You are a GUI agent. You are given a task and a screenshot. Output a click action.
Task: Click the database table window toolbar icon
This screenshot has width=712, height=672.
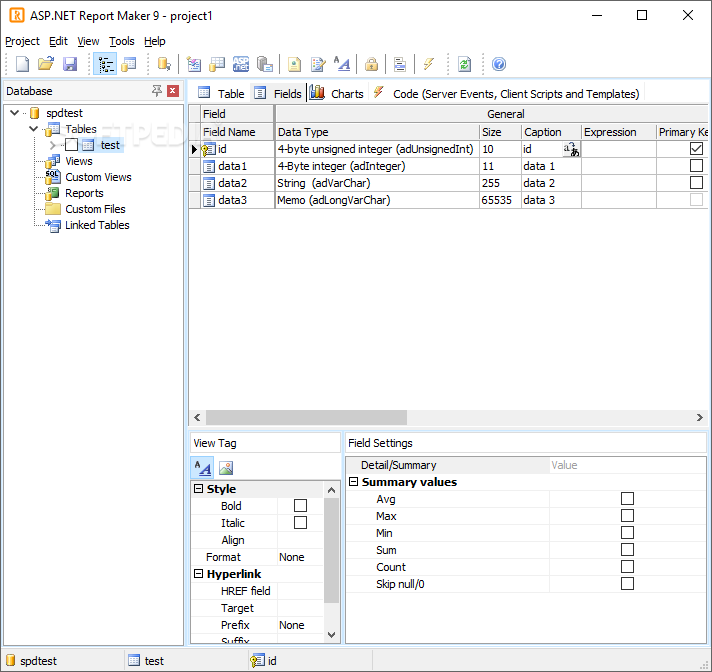(x=129, y=64)
